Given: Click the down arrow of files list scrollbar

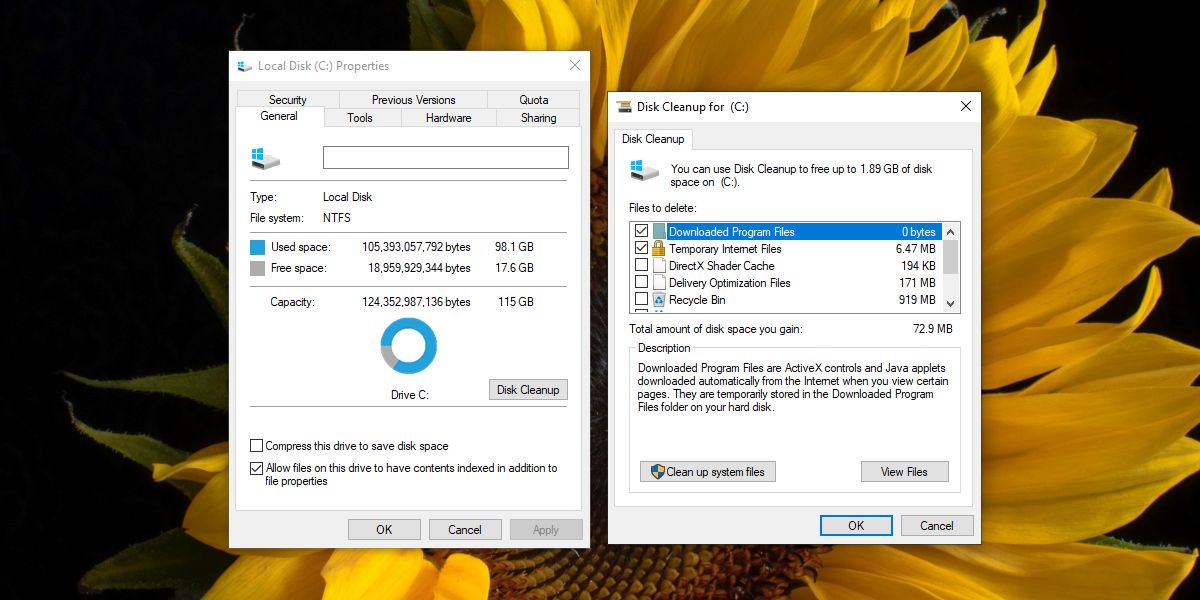Looking at the screenshot, I should click(x=951, y=302).
